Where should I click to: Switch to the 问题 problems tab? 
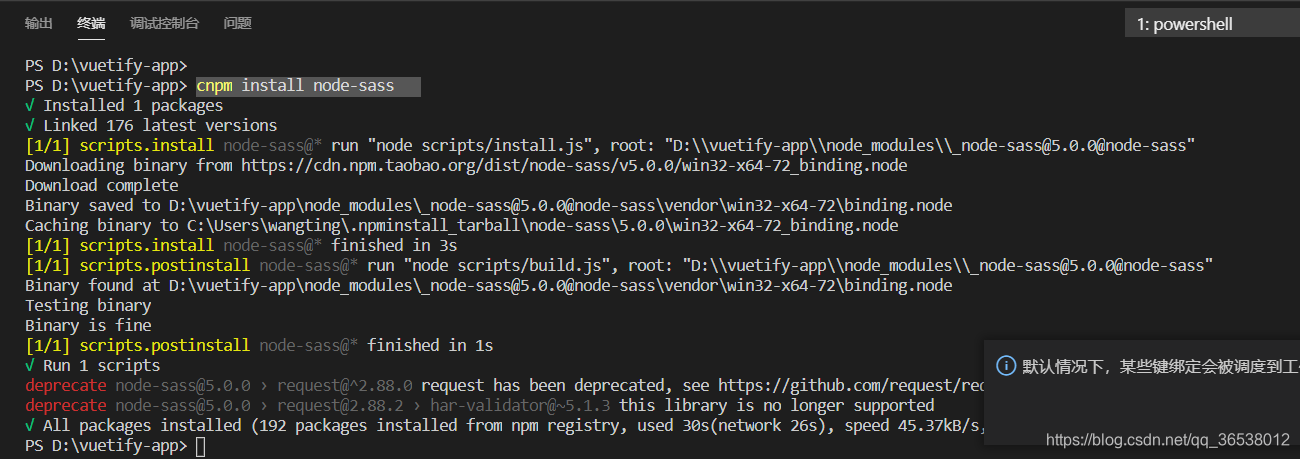pos(238,23)
